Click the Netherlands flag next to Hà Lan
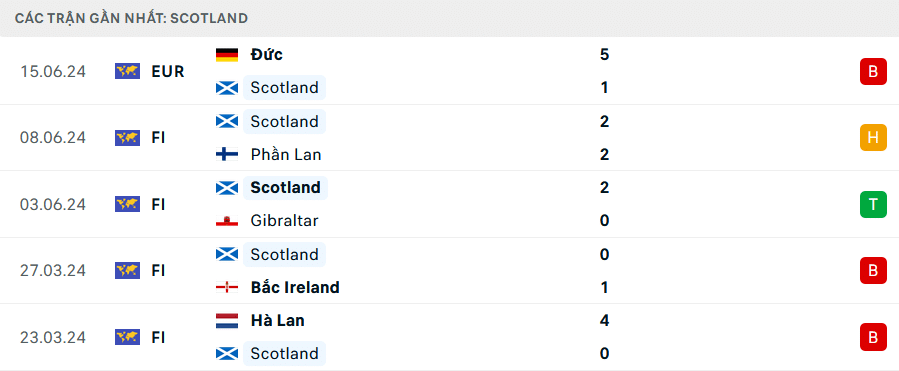899x371 pixels. coord(226,321)
